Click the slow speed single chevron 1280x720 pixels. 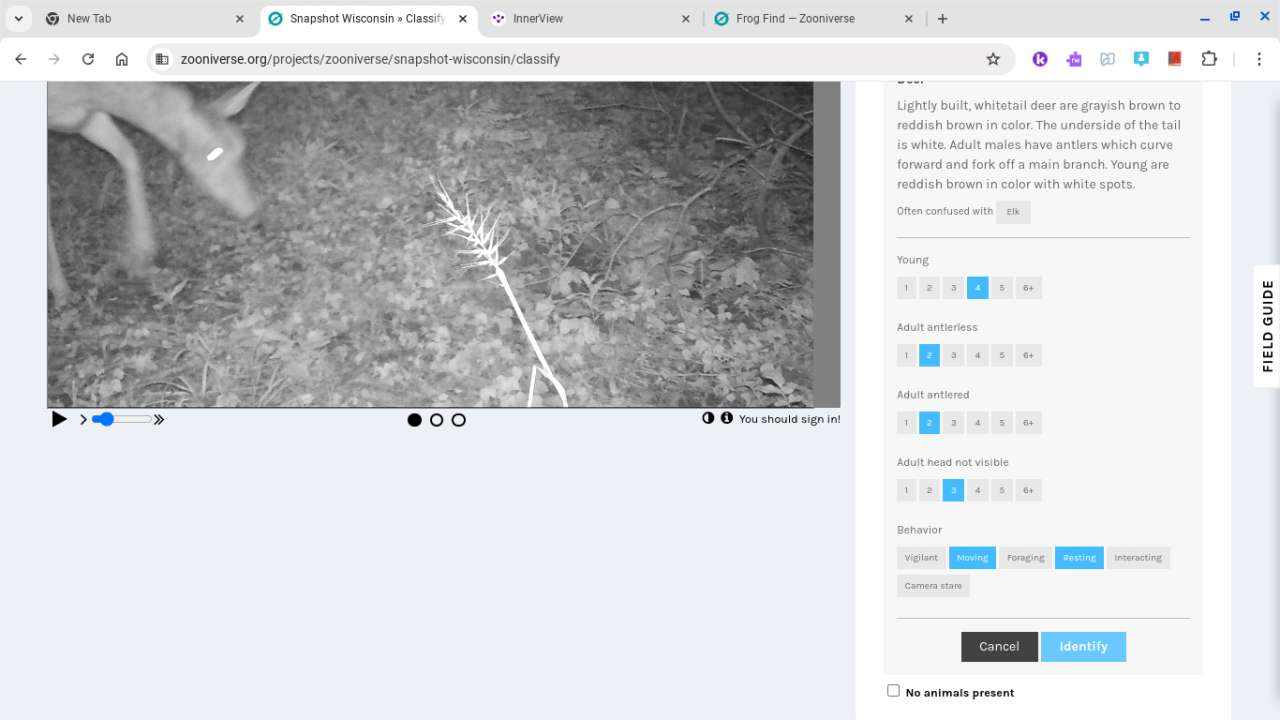(83, 420)
